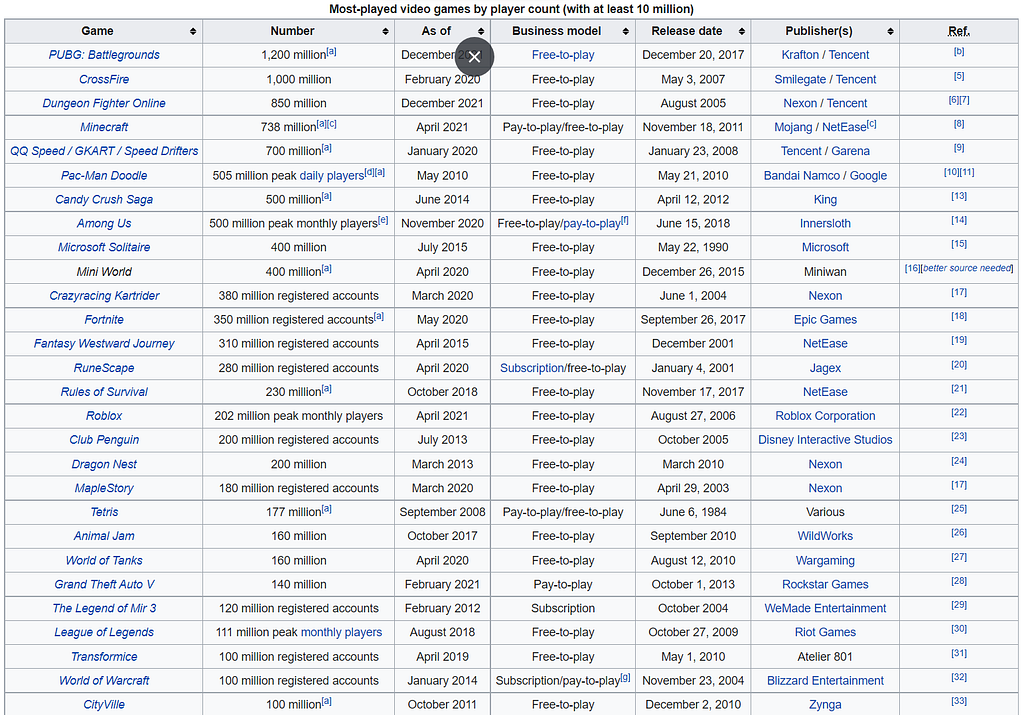Open the better source needed note

(x=967, y=268)
